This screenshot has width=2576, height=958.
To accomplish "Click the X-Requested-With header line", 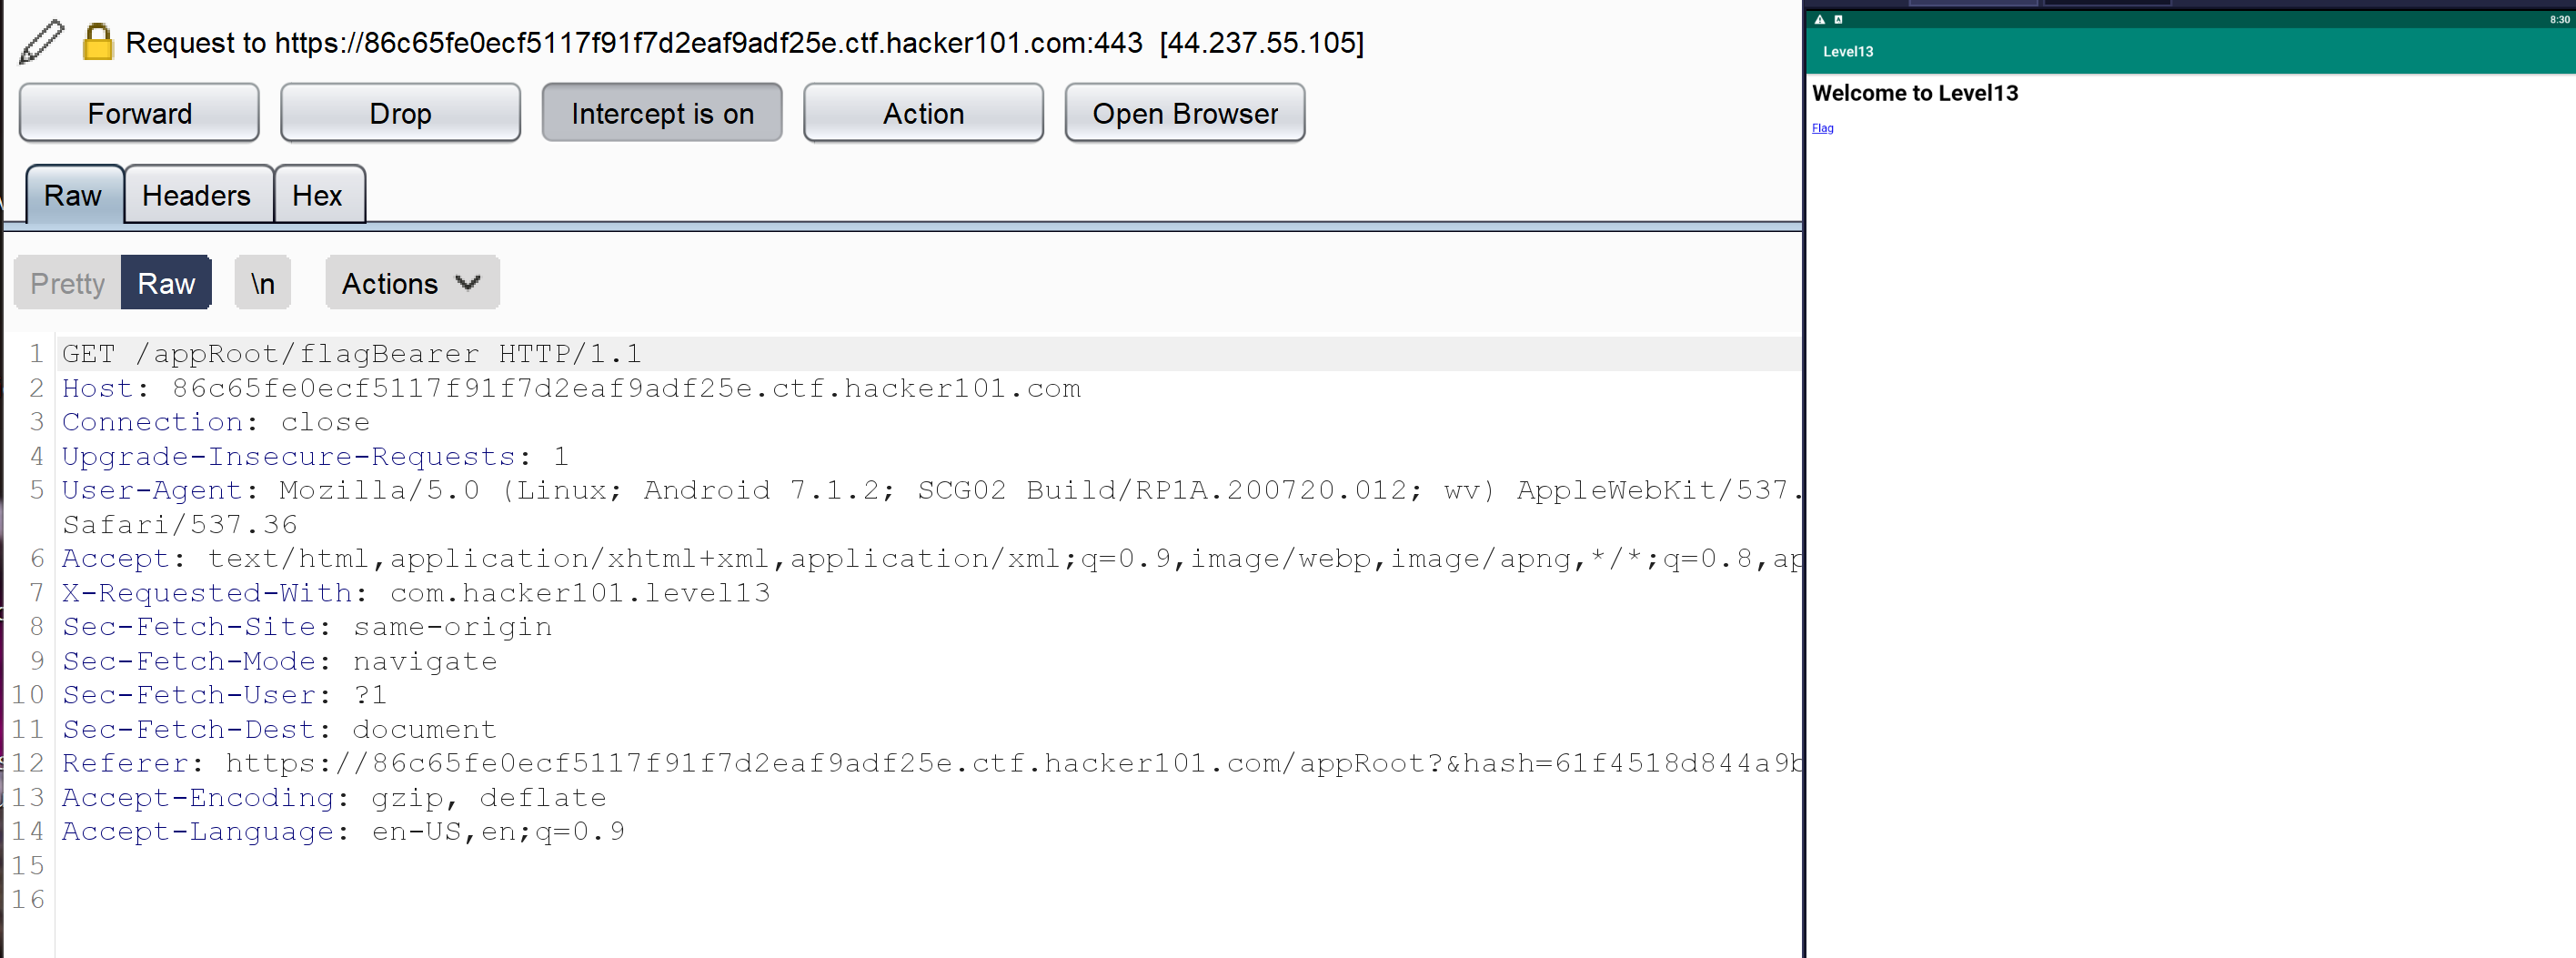I will pos(416,593).
